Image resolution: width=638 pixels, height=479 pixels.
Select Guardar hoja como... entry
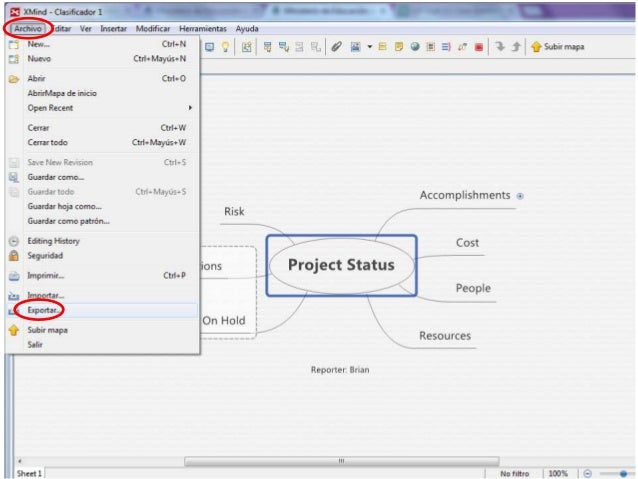(102, 206)
